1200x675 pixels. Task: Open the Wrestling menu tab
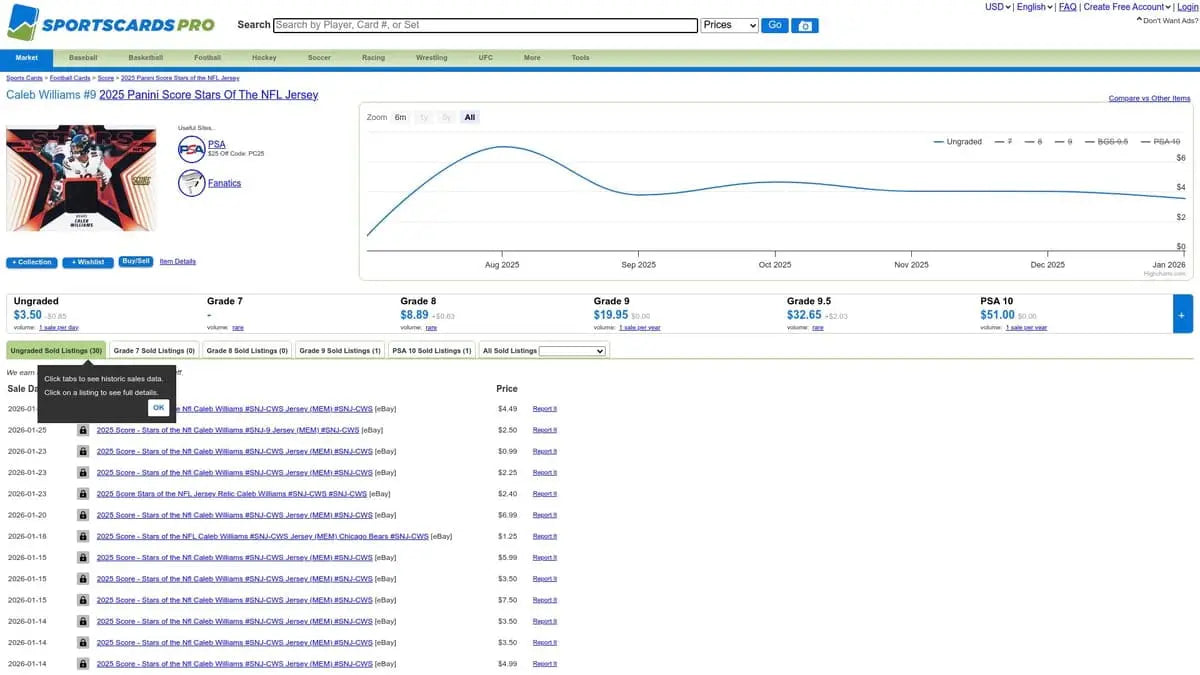[x=432, y=58]
